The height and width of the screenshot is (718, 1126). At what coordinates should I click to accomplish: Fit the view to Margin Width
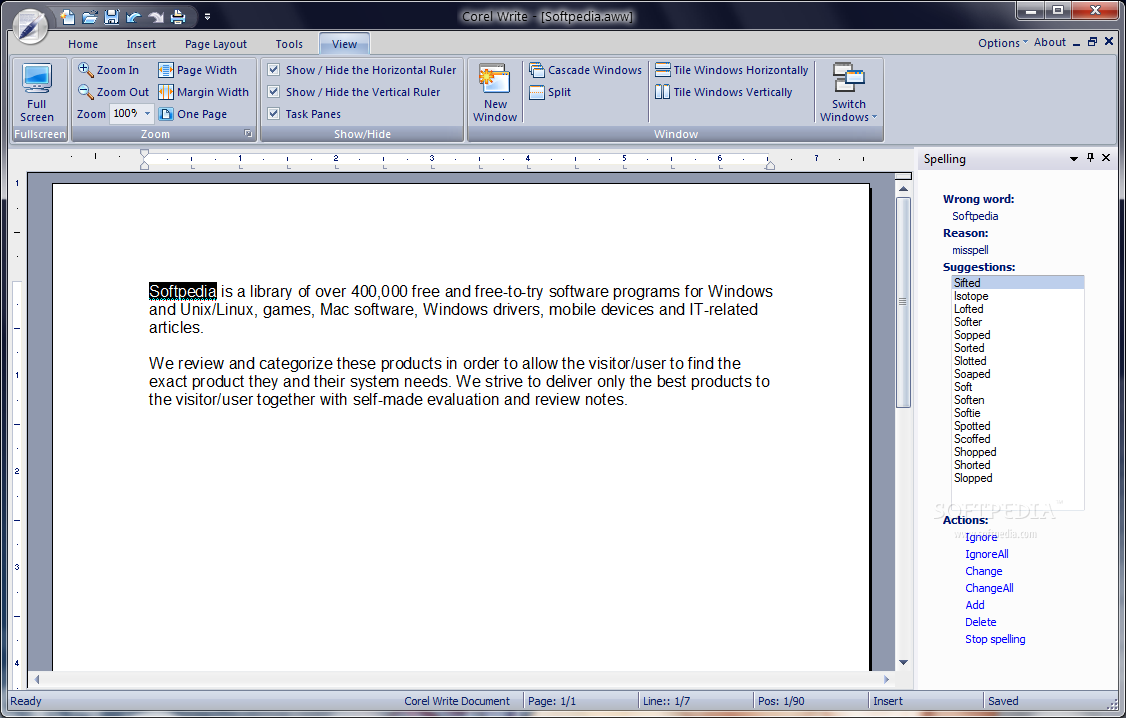(204, 92)
